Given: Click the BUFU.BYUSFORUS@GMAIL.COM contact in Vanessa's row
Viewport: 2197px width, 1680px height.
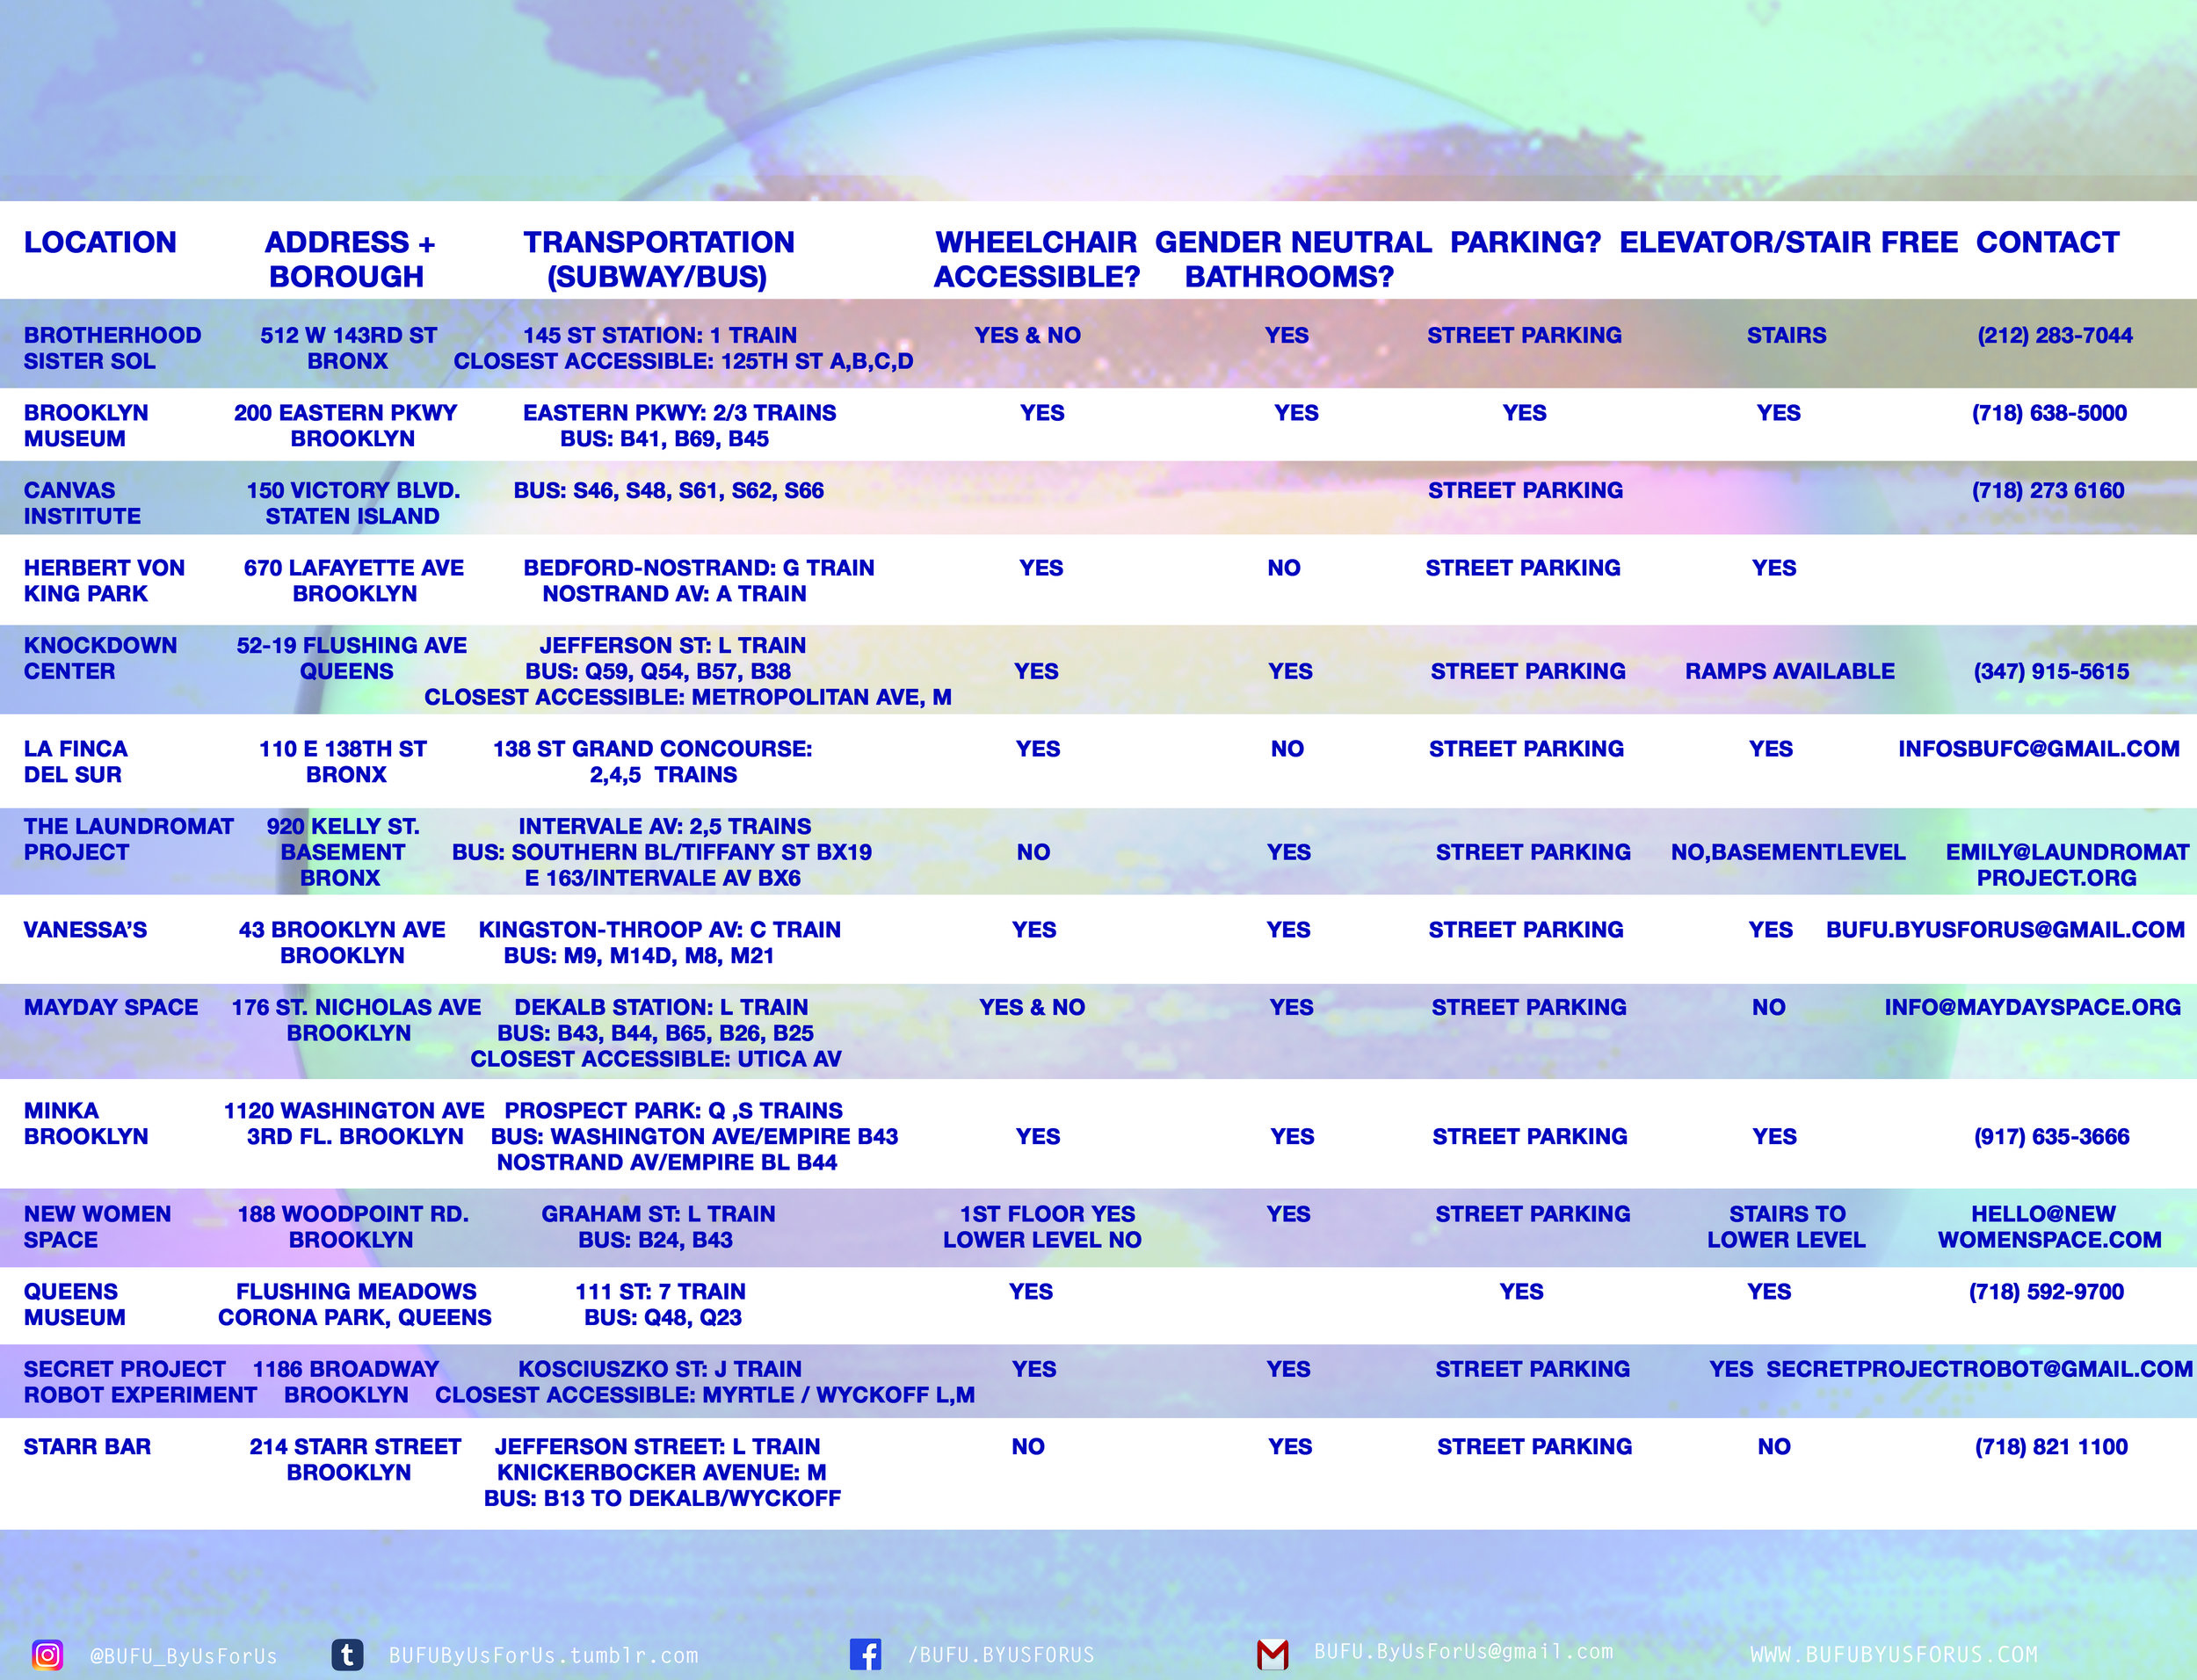Looking at the screenshot, I should (x=2005, y=930).
